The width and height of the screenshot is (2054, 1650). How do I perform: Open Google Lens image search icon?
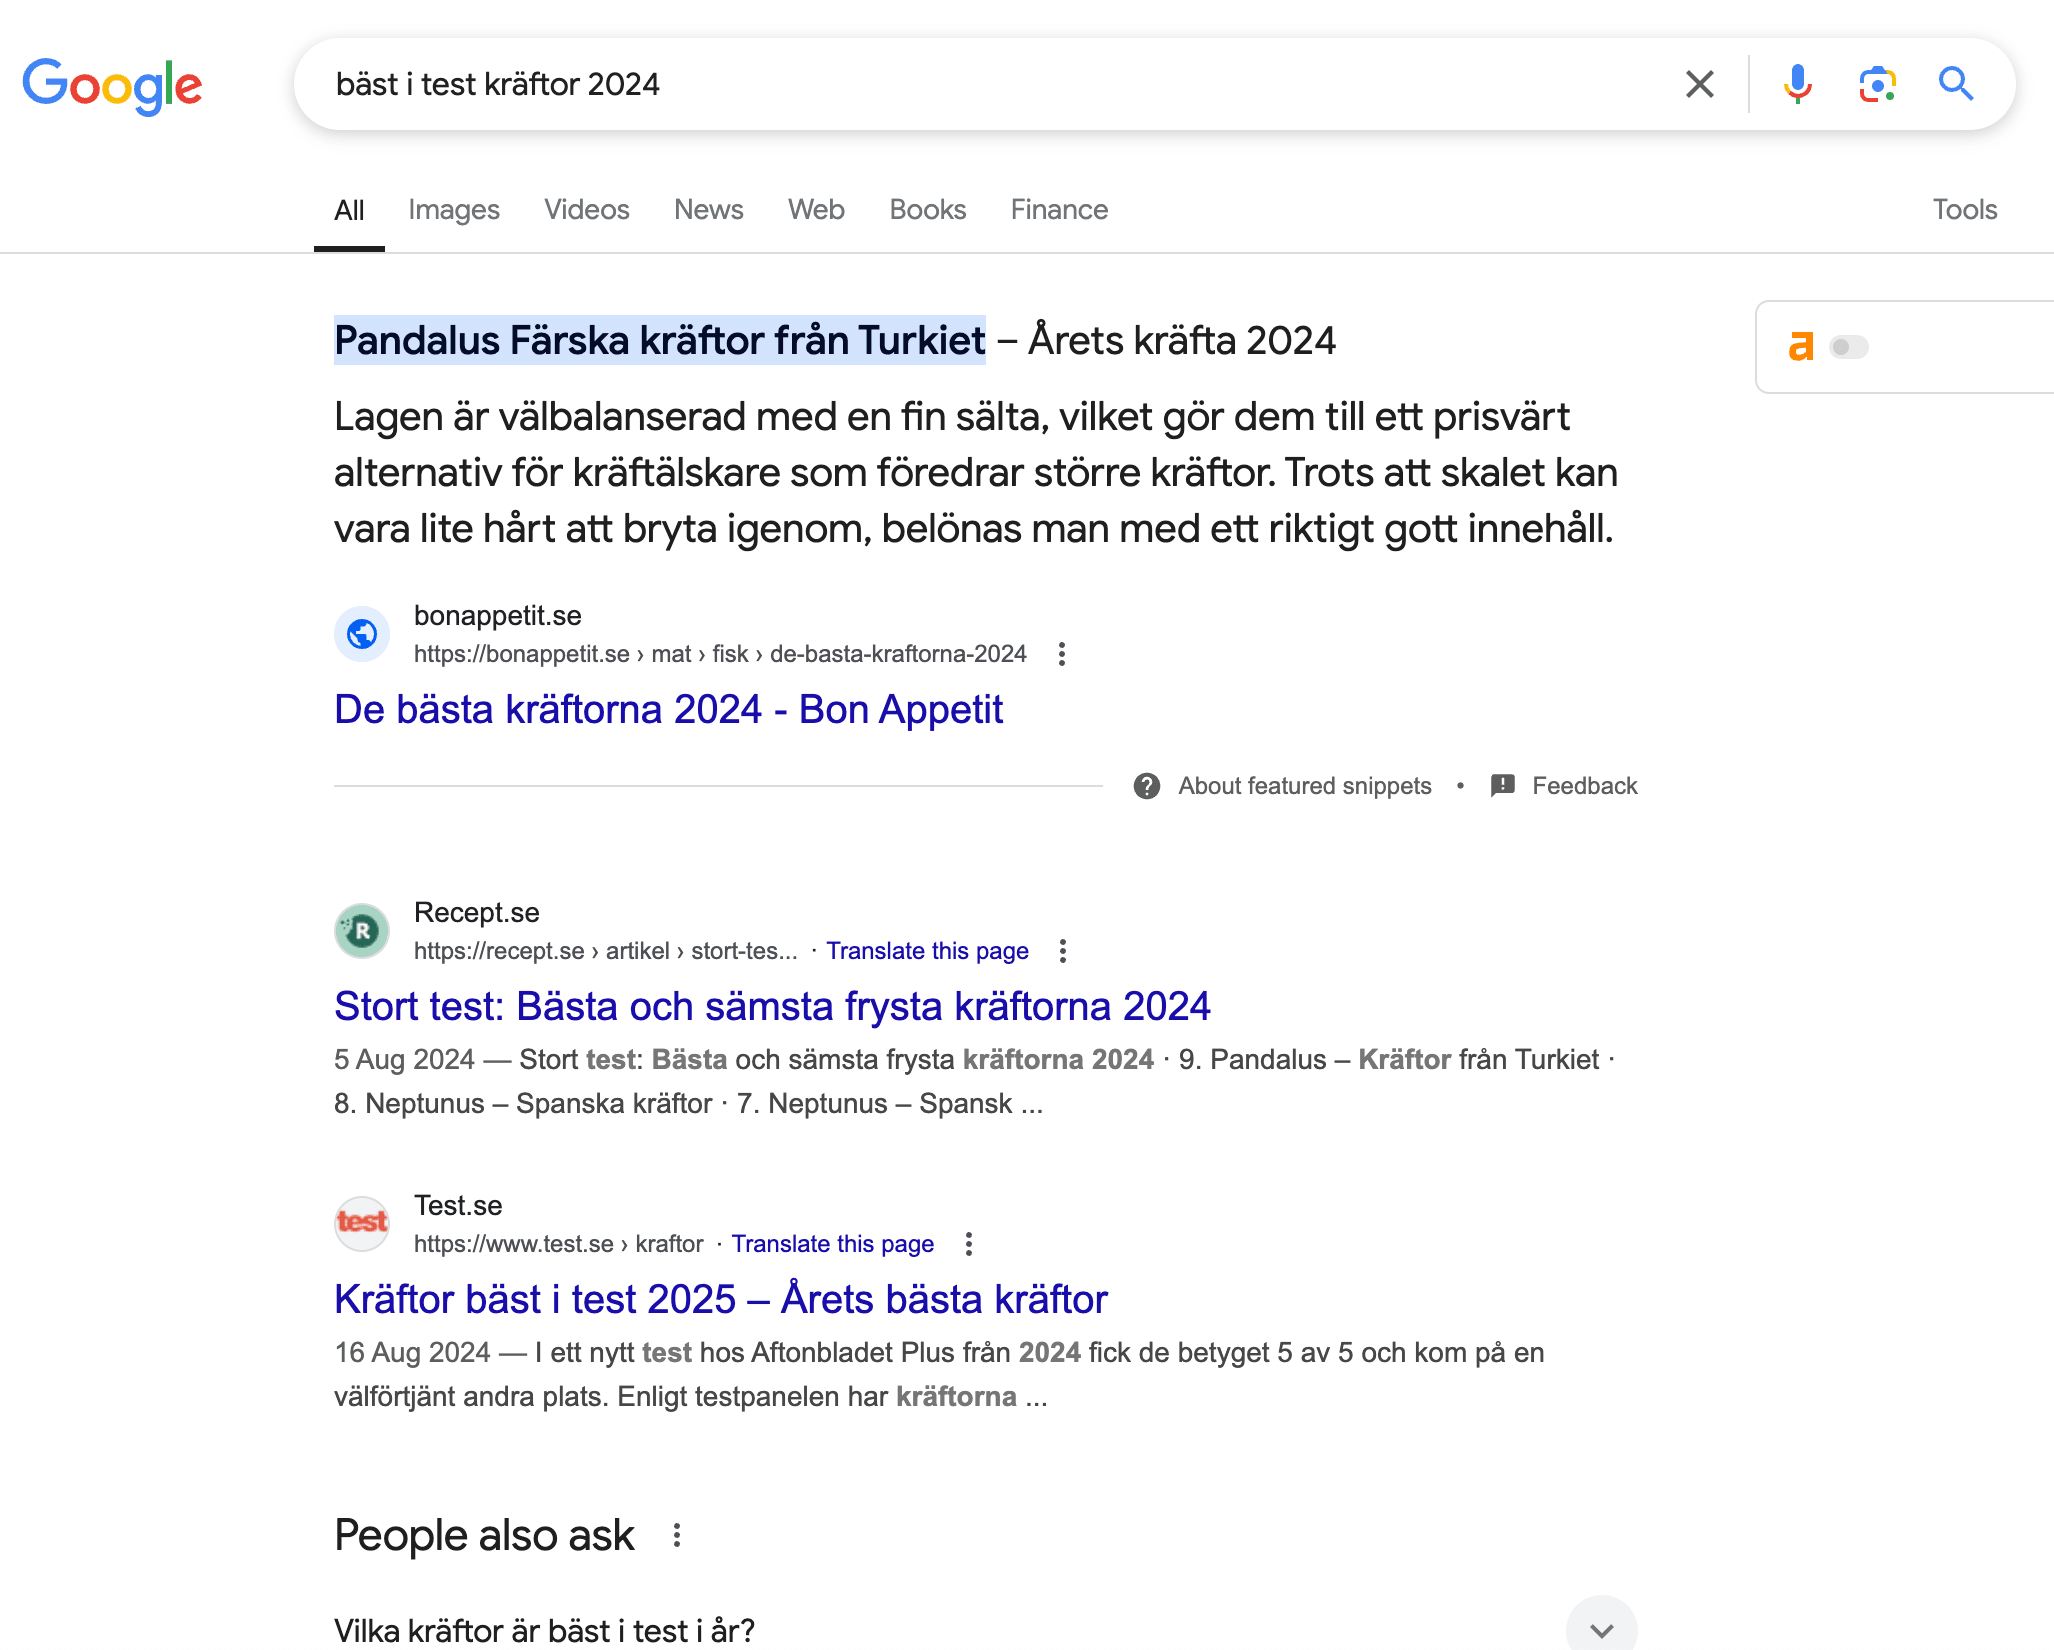pos(1877,84)
